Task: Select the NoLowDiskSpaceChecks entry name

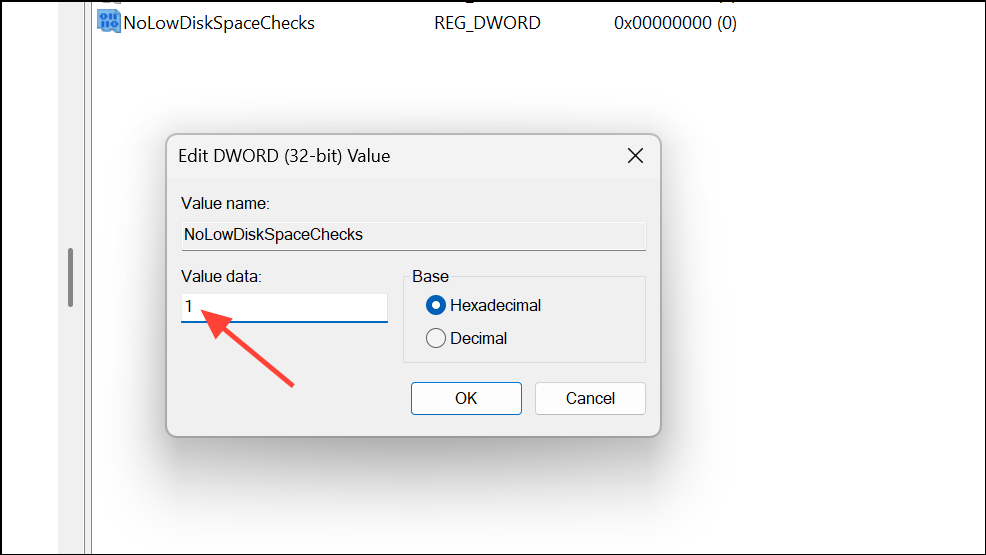Action: click(x=219, y=22)
